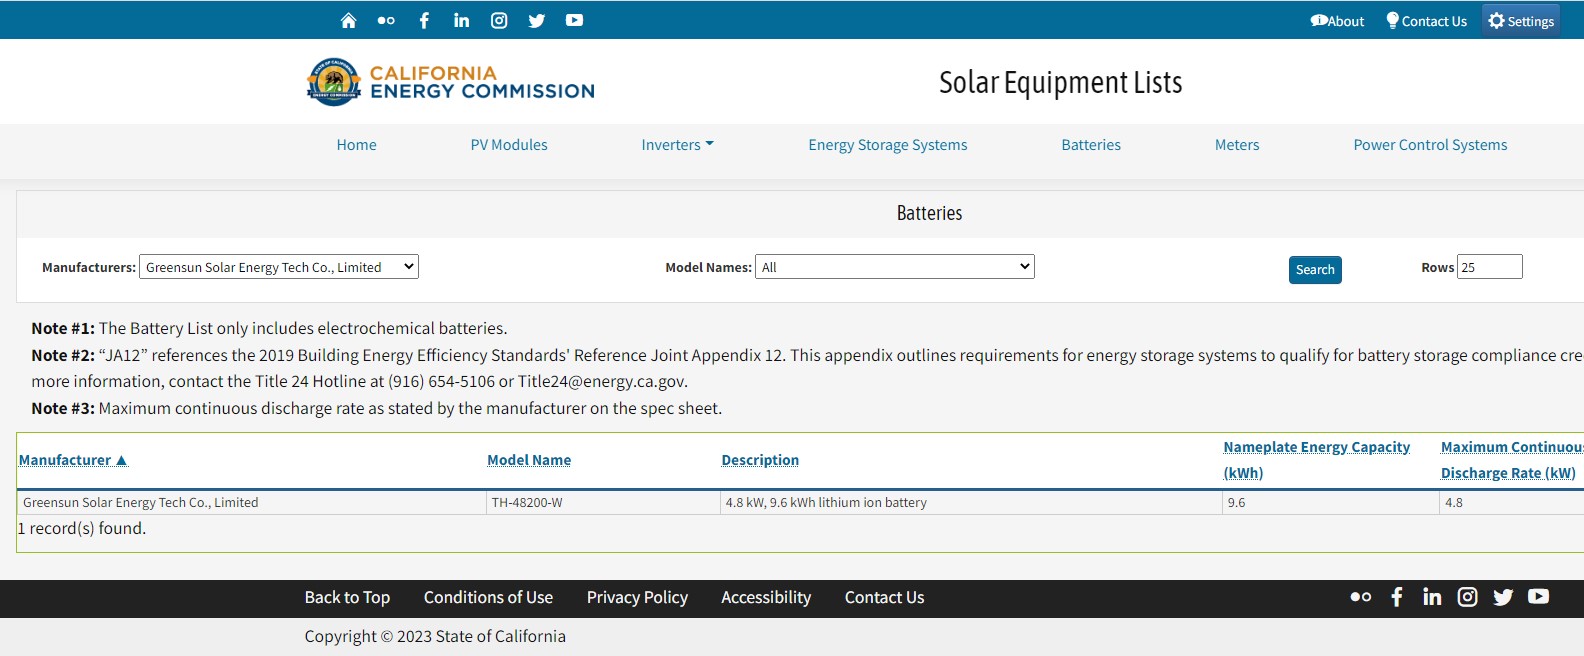The height and width of the screenshot is (656, 1584).
Task: Open YouTube icon in footer
Action: click(1538, 597)
